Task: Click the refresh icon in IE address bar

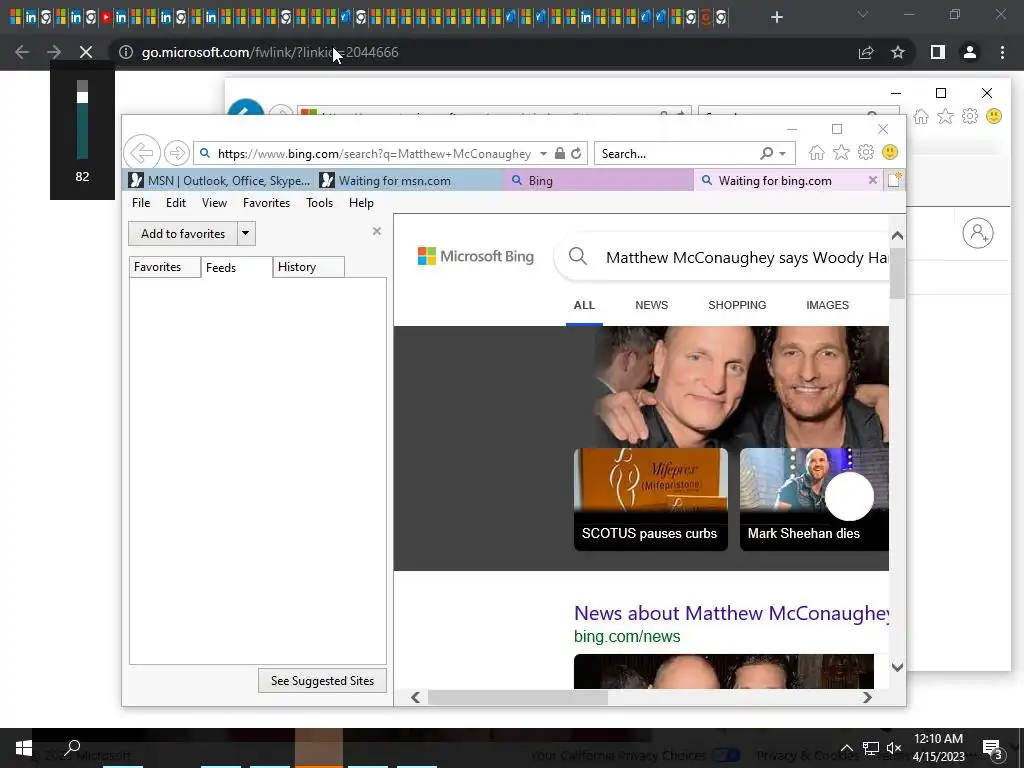Action: pos(576,153)
